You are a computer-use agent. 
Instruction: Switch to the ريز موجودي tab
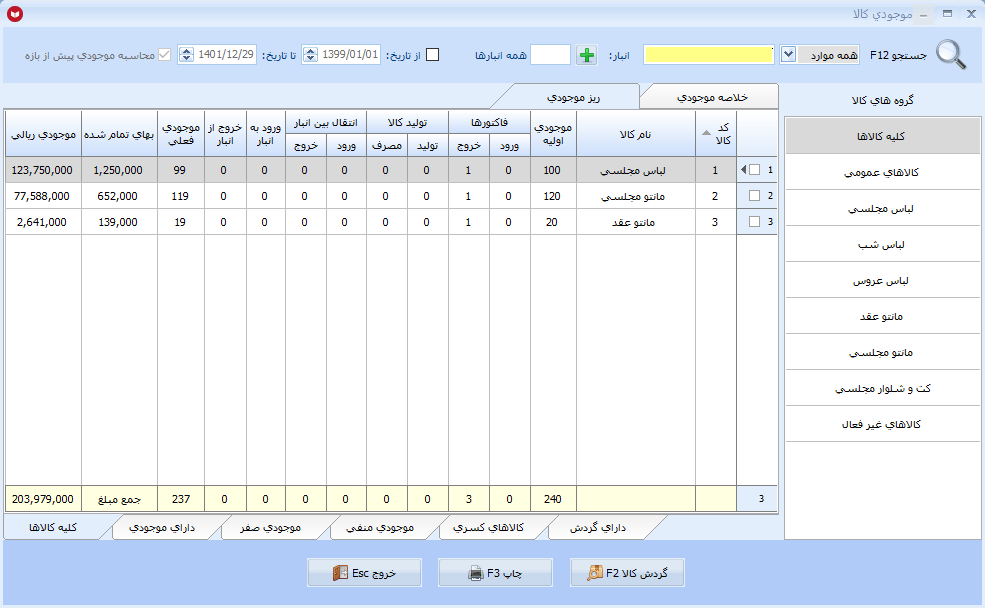(573, 97)
